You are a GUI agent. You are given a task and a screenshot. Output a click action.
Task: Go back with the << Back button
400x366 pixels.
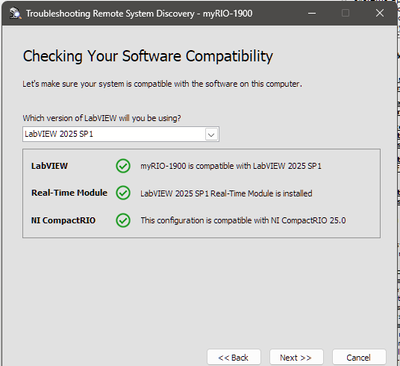(x=233, y=357)
